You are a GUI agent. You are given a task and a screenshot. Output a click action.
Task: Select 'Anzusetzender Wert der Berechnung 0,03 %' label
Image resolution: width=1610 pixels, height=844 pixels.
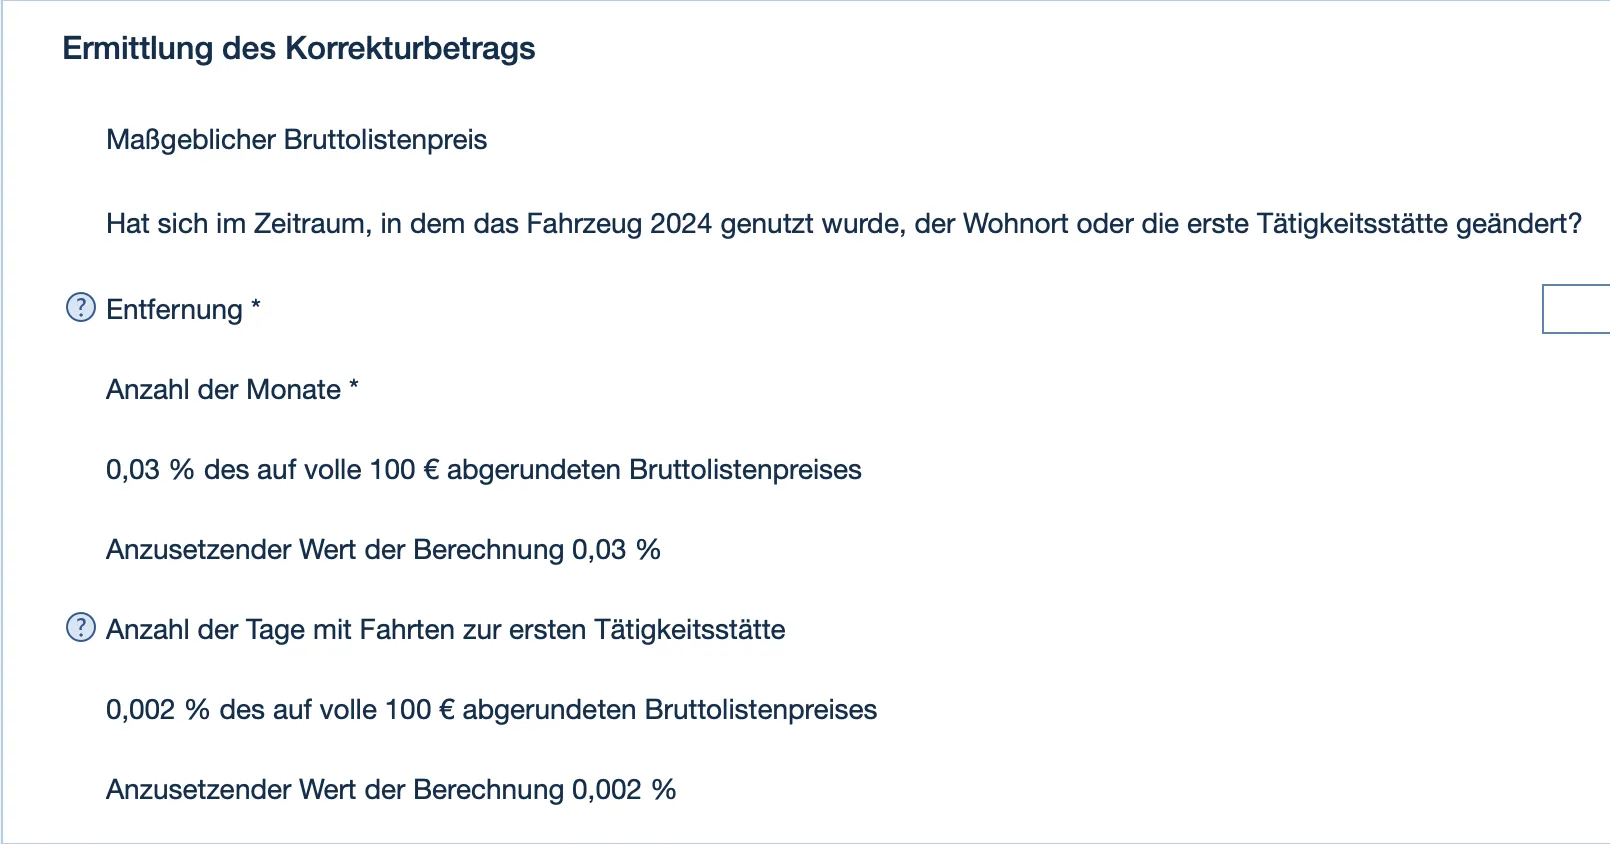click(383, 550)
